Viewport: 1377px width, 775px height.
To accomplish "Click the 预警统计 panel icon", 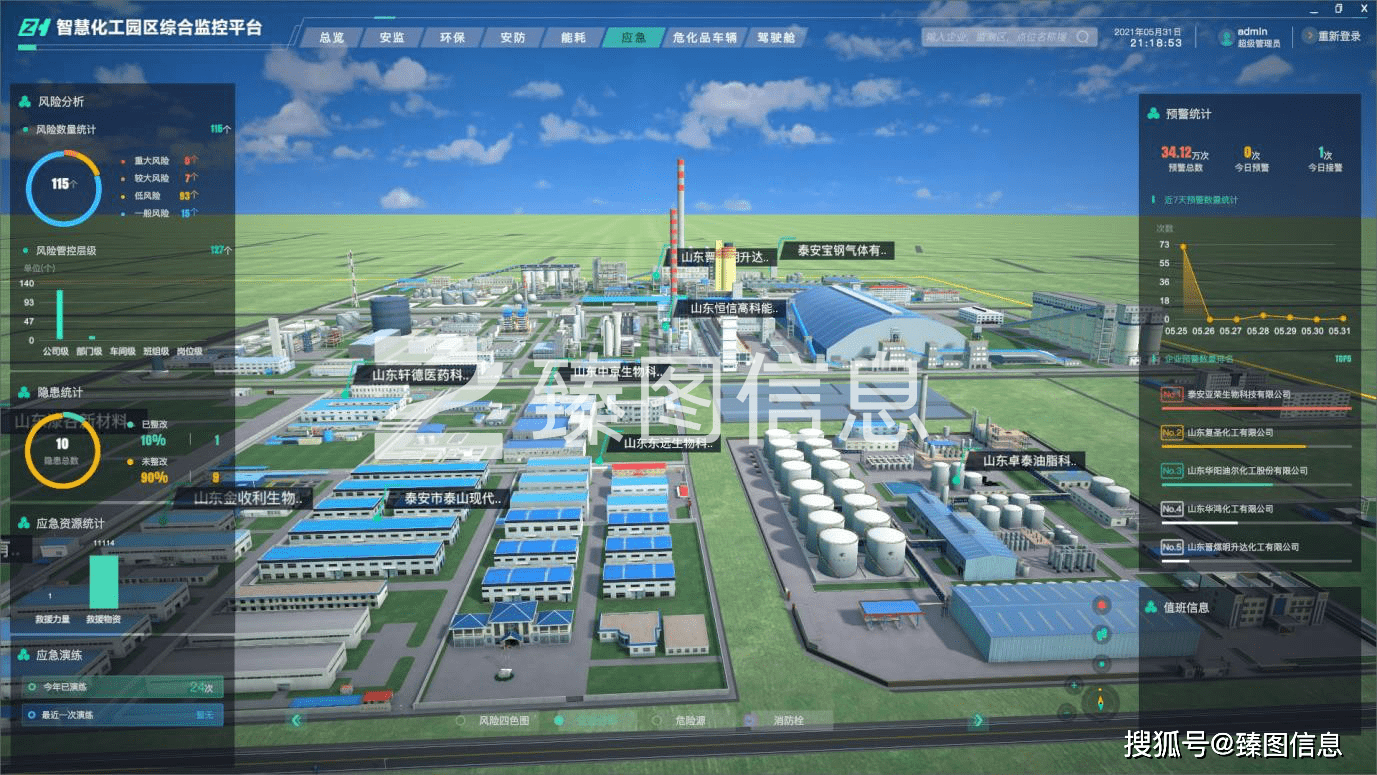I will click(x=1153, y=114).
